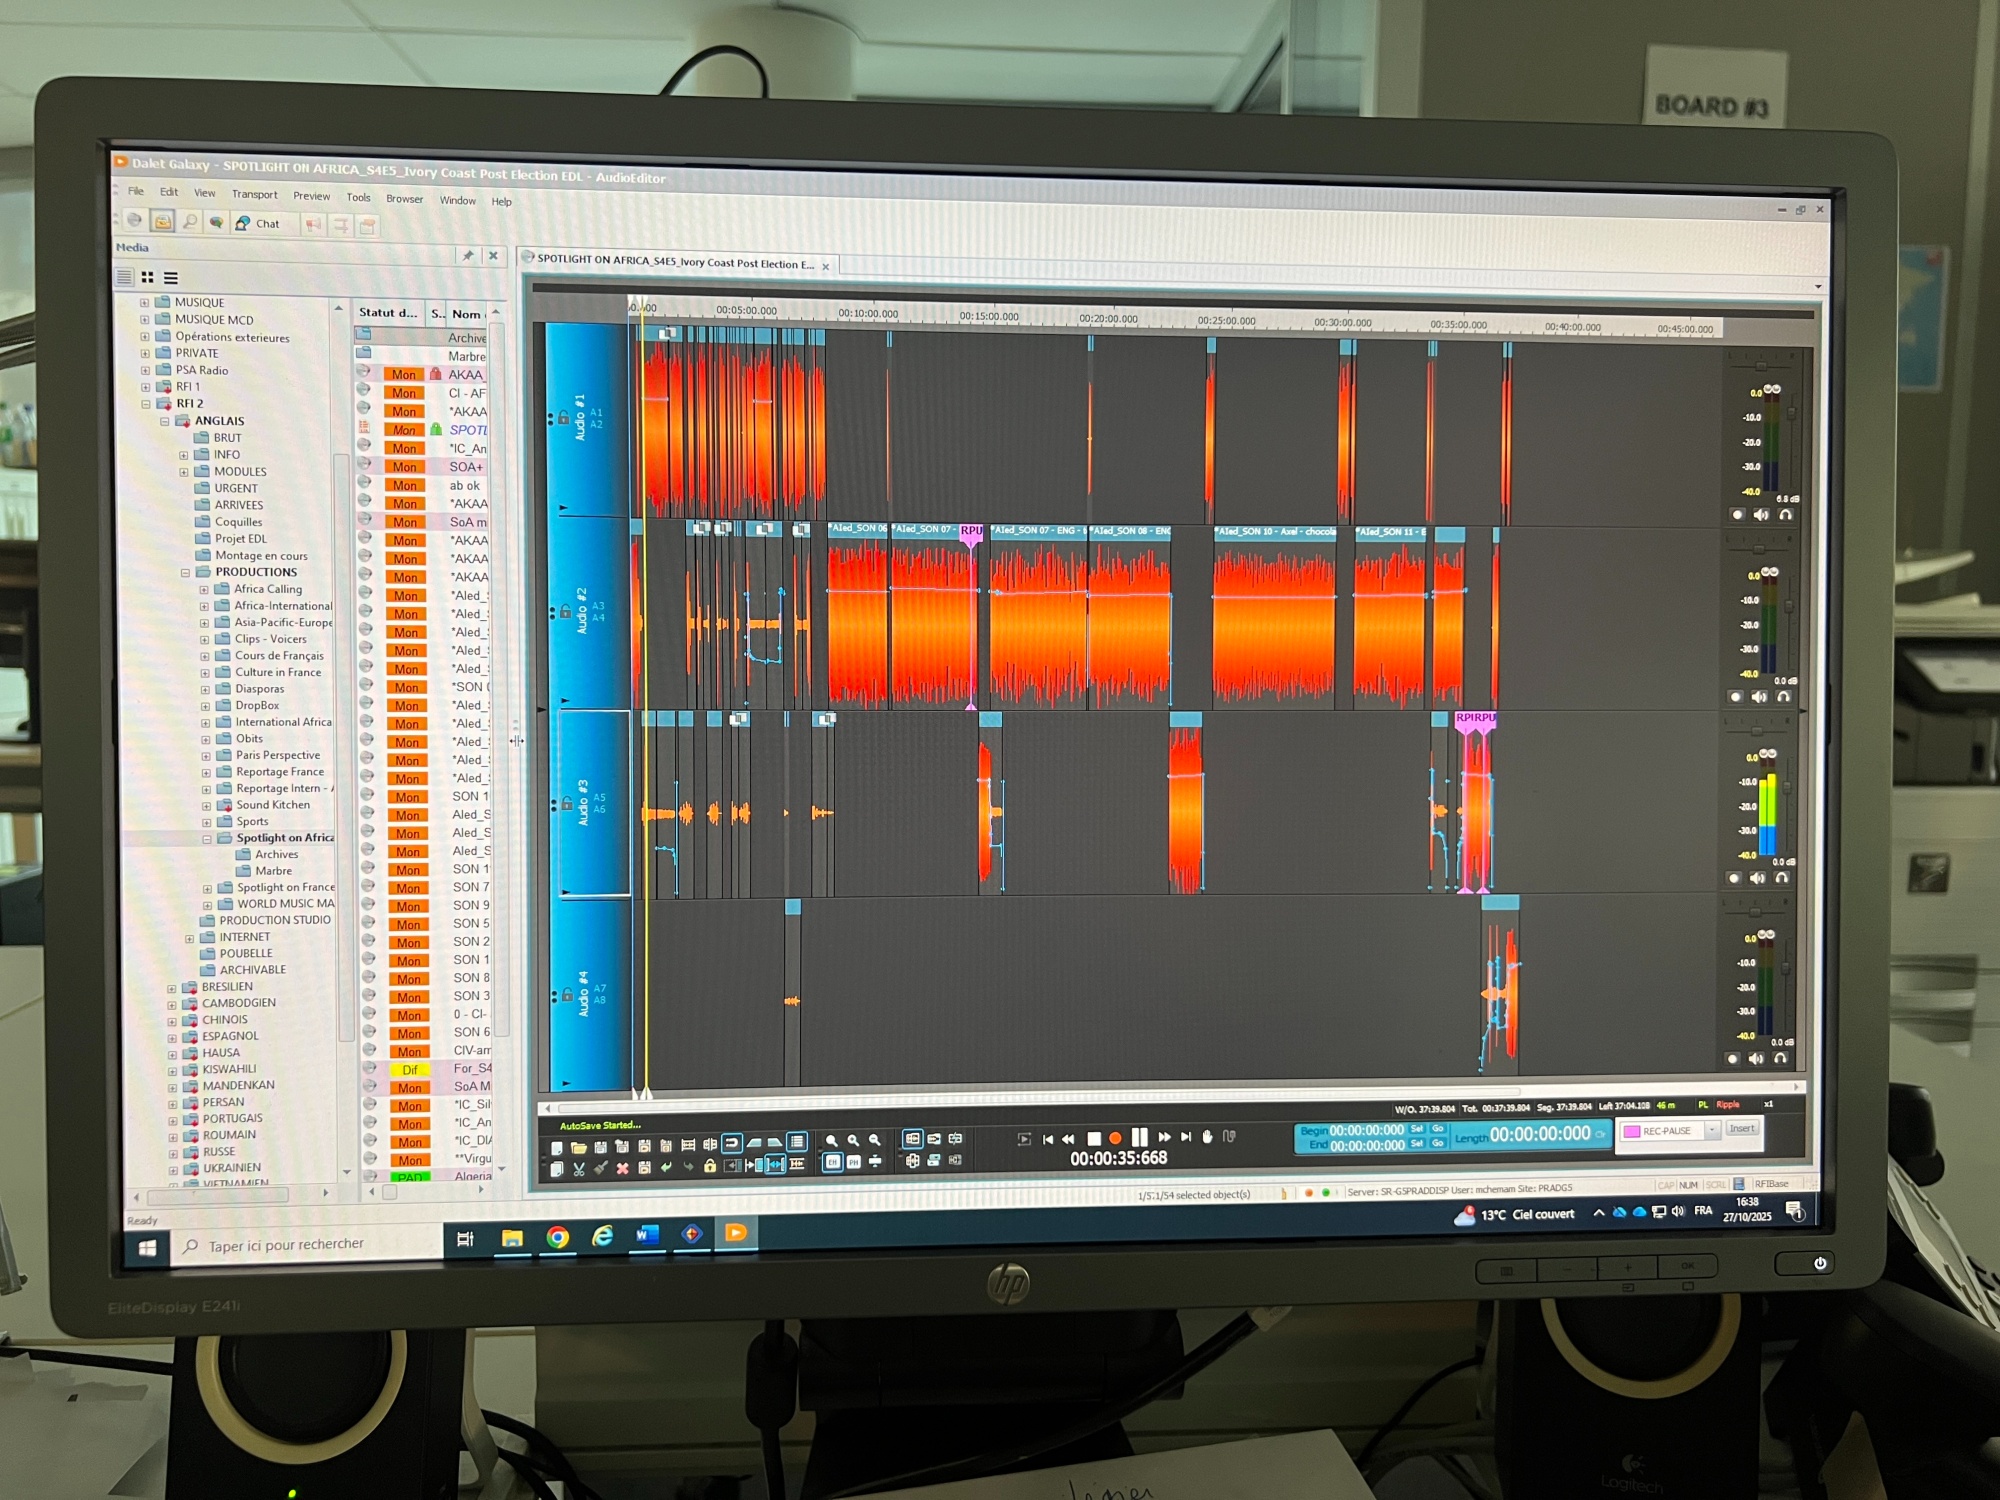Click the record button in transport controls
Image resolution: width=2000 pixels, height=1500 pixels.
(x=1115, y=1138)
